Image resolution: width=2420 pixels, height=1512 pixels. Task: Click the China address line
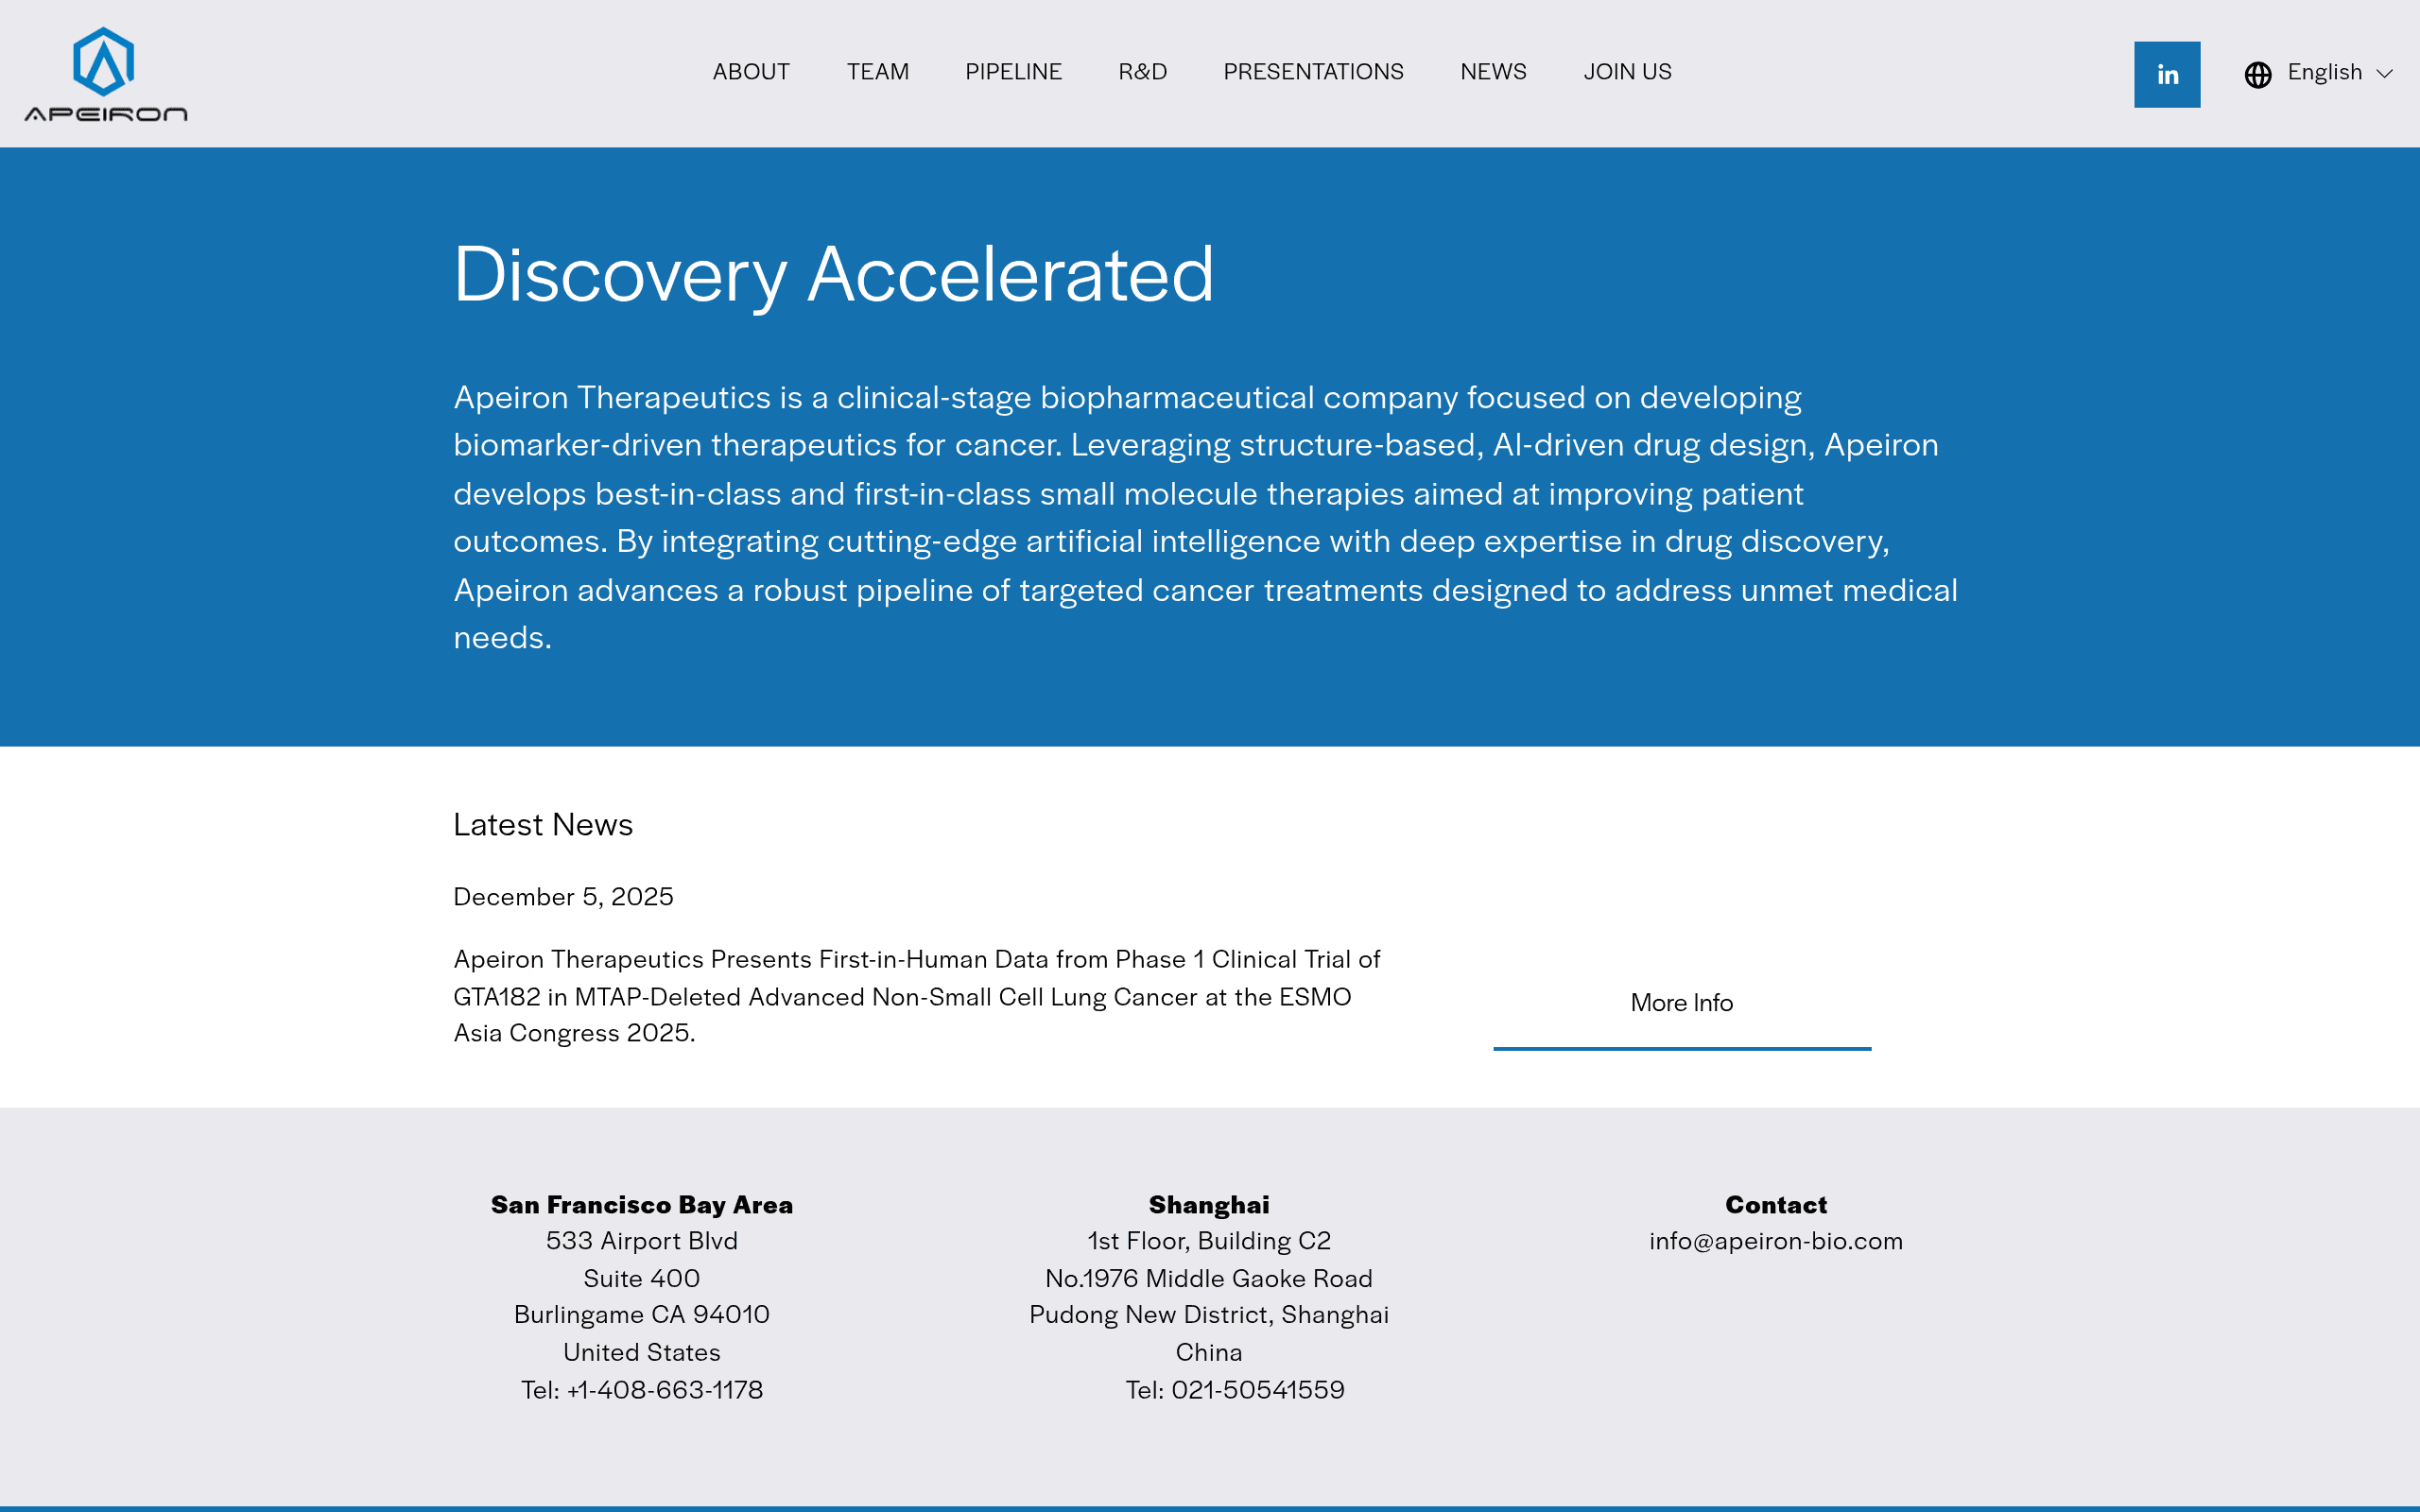point(1209,1353)
